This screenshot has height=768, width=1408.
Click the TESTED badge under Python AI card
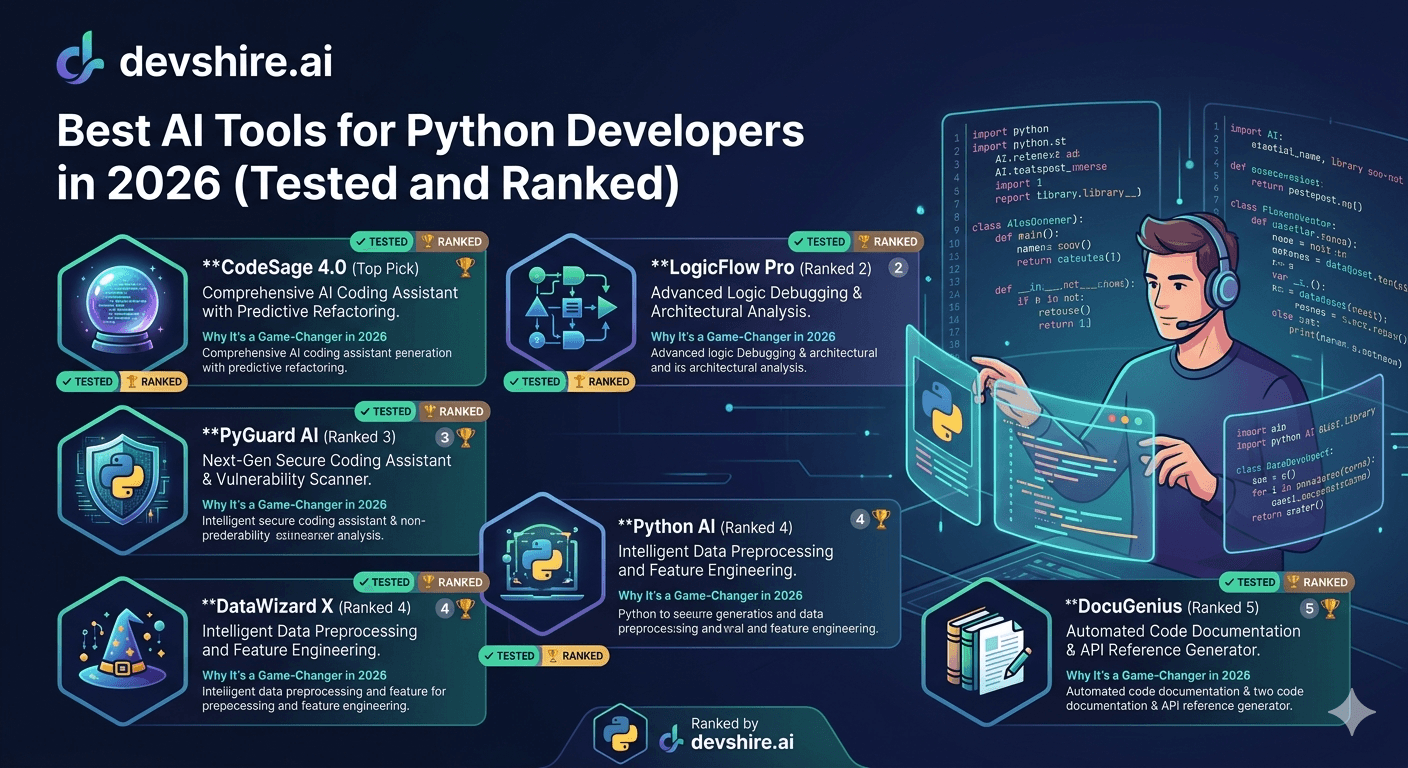tap(508, 656)
